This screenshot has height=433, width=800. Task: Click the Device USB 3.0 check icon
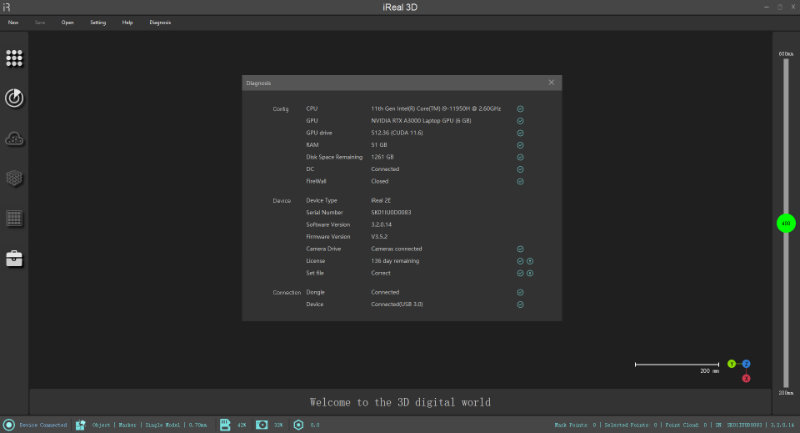coord(520,304)
